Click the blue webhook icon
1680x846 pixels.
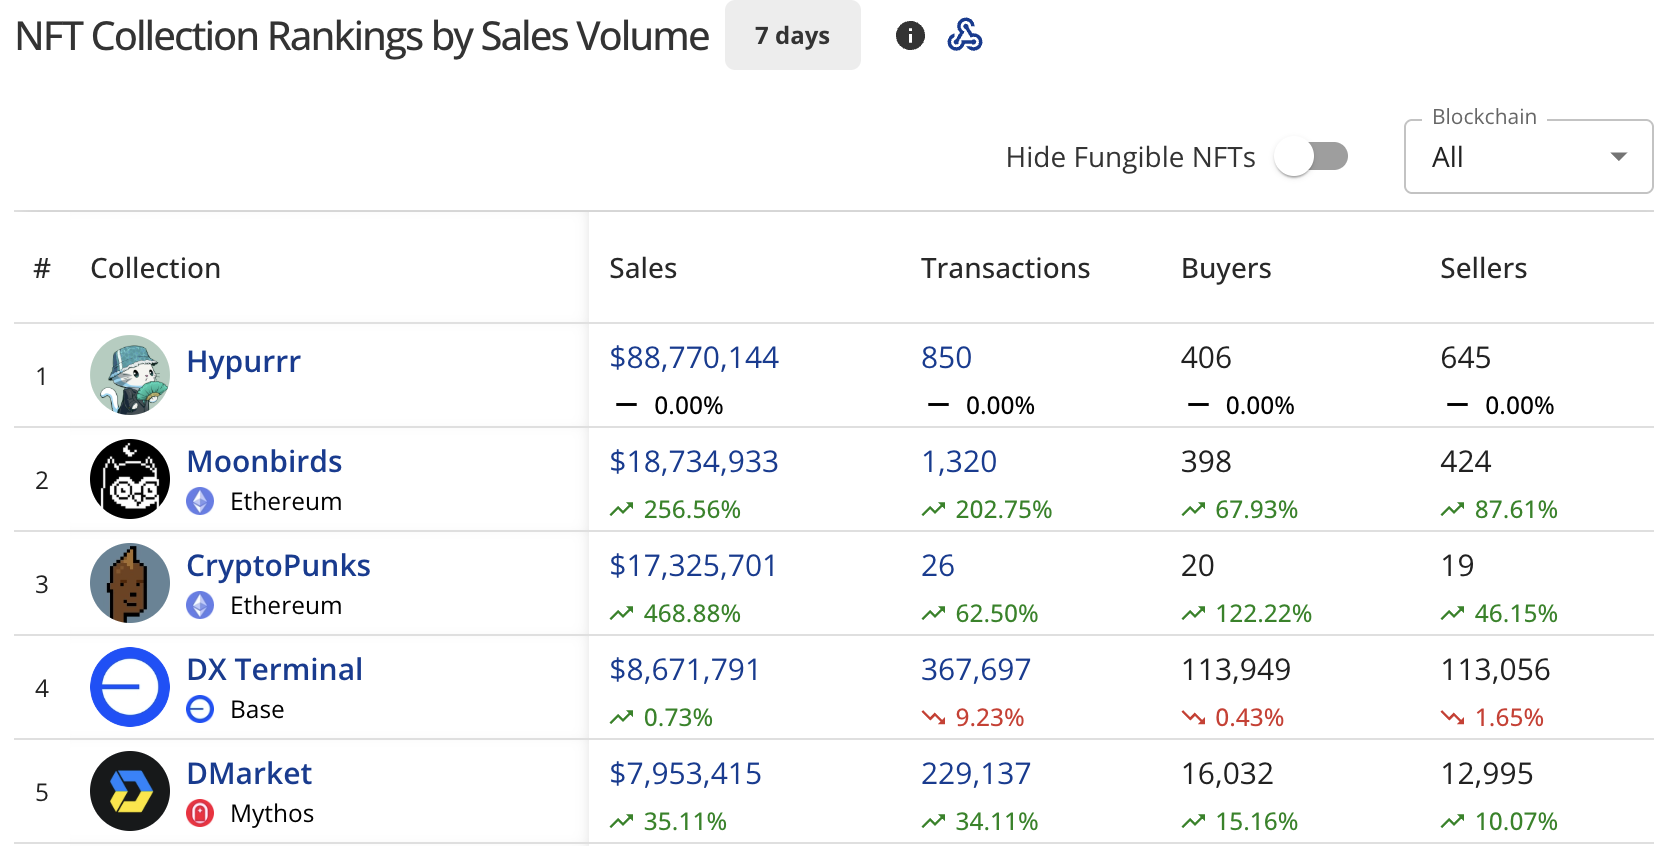(x=965, y=36)
